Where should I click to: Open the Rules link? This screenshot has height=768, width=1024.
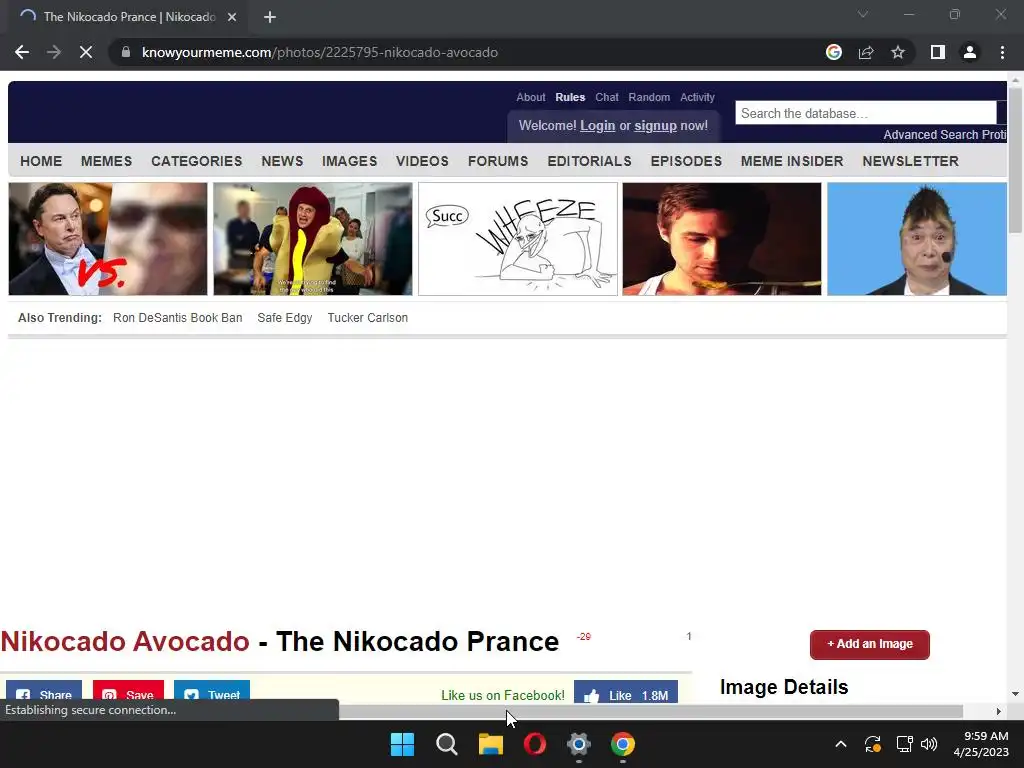[570, 97]
